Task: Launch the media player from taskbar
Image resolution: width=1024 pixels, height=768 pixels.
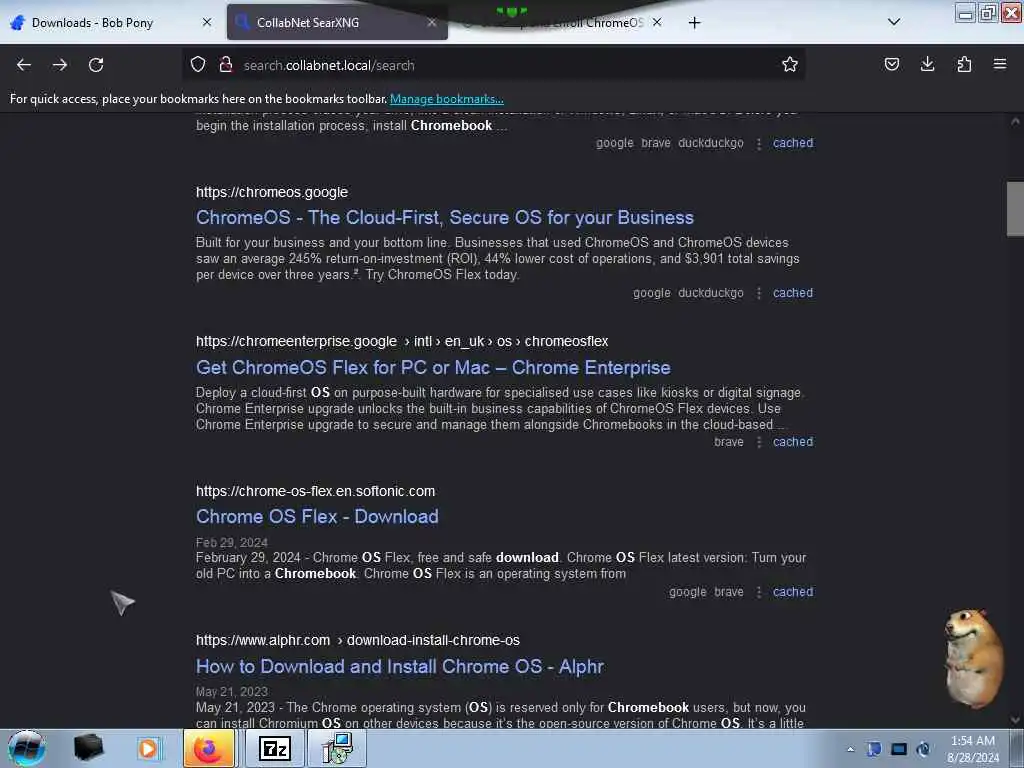Action: tap(148, 749)
